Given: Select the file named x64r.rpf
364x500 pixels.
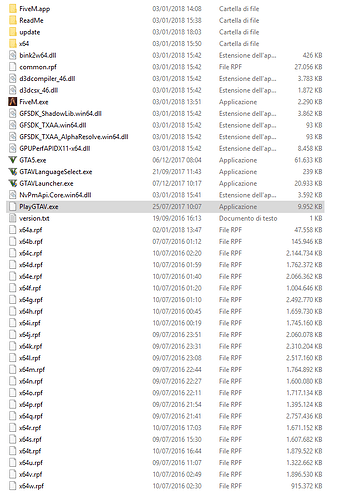Looking at the screenshot, I should (x=30, y=428).
